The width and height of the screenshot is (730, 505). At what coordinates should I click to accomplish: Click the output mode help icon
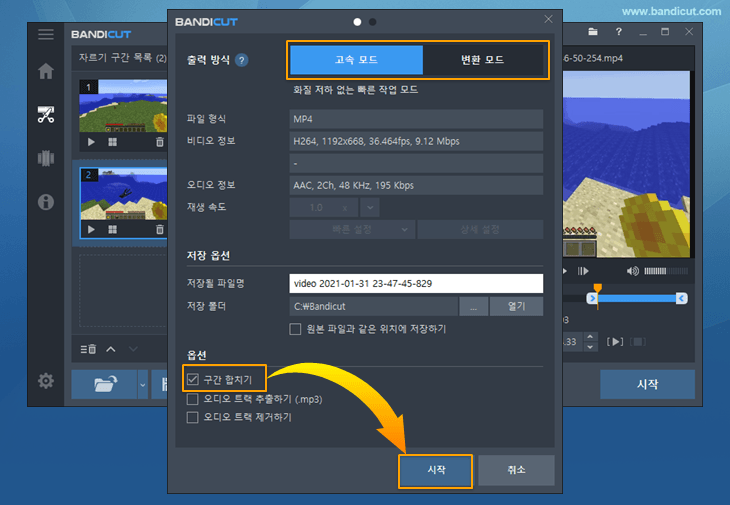pyautogui.click(x=242, y=60)
